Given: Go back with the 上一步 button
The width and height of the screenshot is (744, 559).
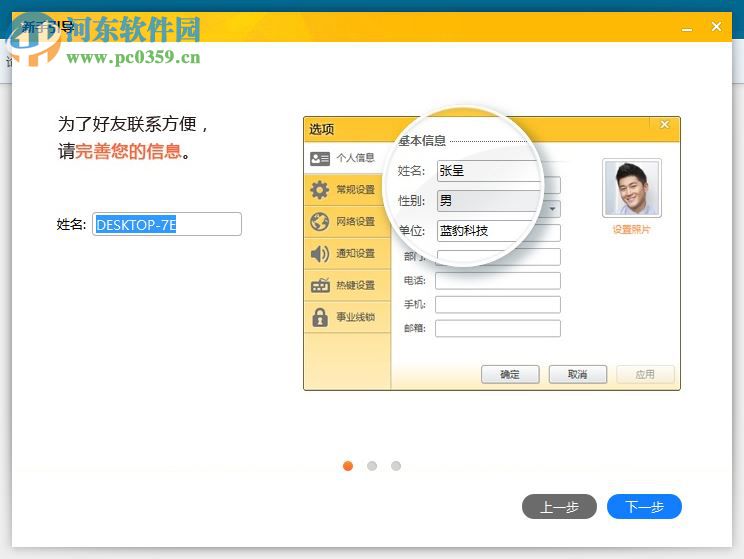Looking at the screenshot, I should tap(559, 507).
